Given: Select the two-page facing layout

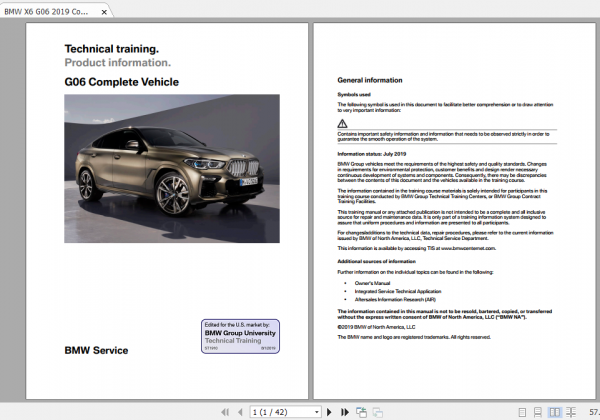Looking at the screenshot, I should [x=554, y=412].
